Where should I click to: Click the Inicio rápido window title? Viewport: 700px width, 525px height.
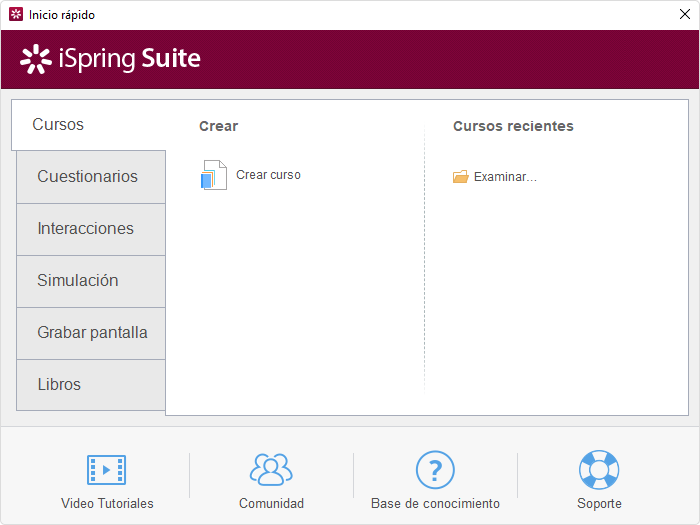[x=62, y=15]
